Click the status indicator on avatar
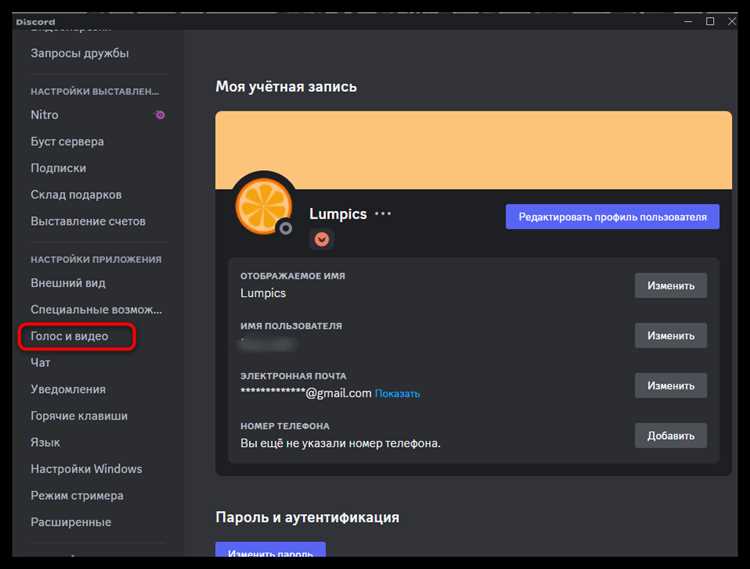Viewport: 750px width, 569px height. click(x=286, y=229)
